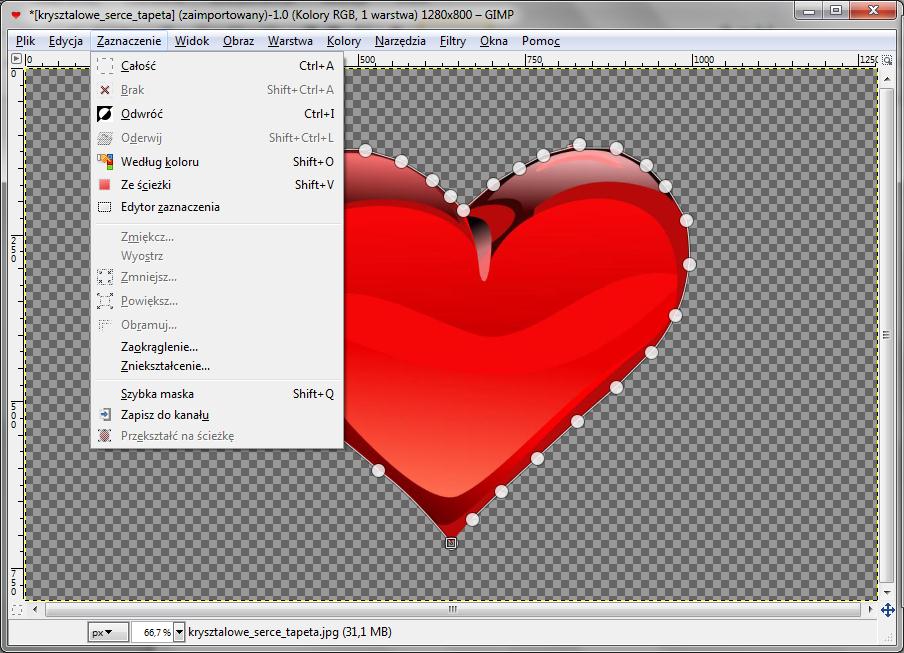
Task: Click the Brak red X icon
Action: point(105,90)
